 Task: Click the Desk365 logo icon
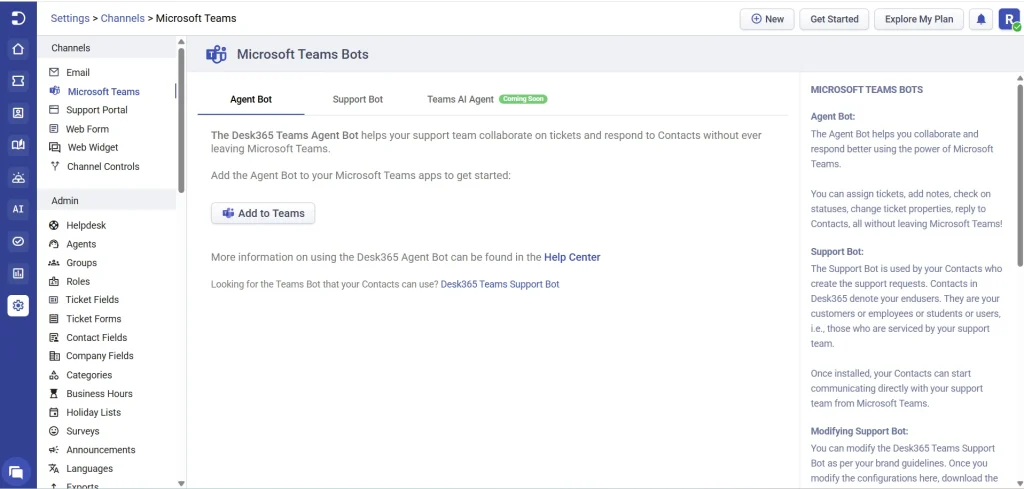pyautogui.click(x=18, y=18)
